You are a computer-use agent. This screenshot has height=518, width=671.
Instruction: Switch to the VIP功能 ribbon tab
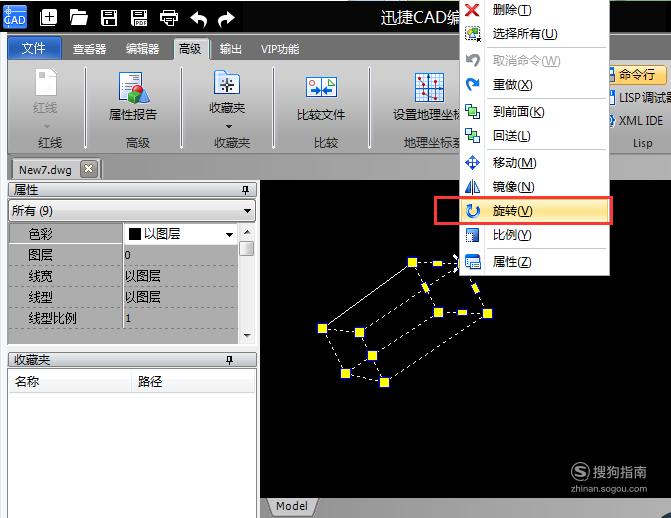point(280,49)
